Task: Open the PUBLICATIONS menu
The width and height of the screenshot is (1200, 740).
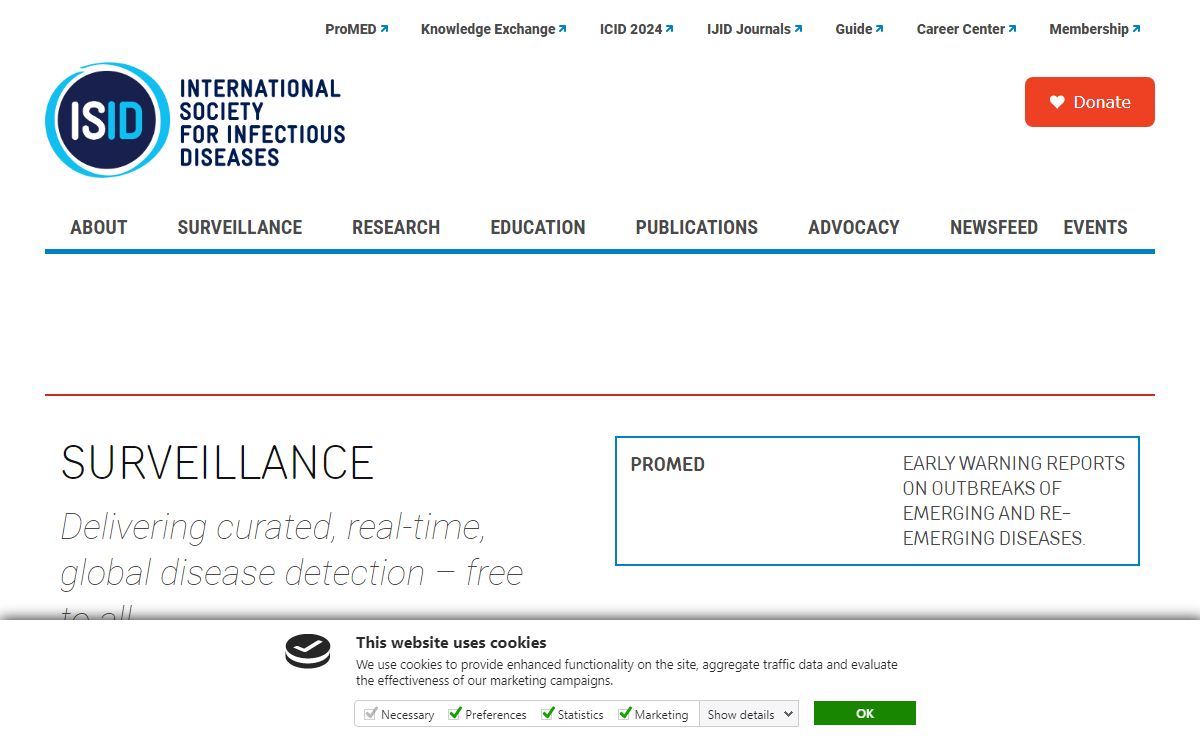Action: pos(697,227)
